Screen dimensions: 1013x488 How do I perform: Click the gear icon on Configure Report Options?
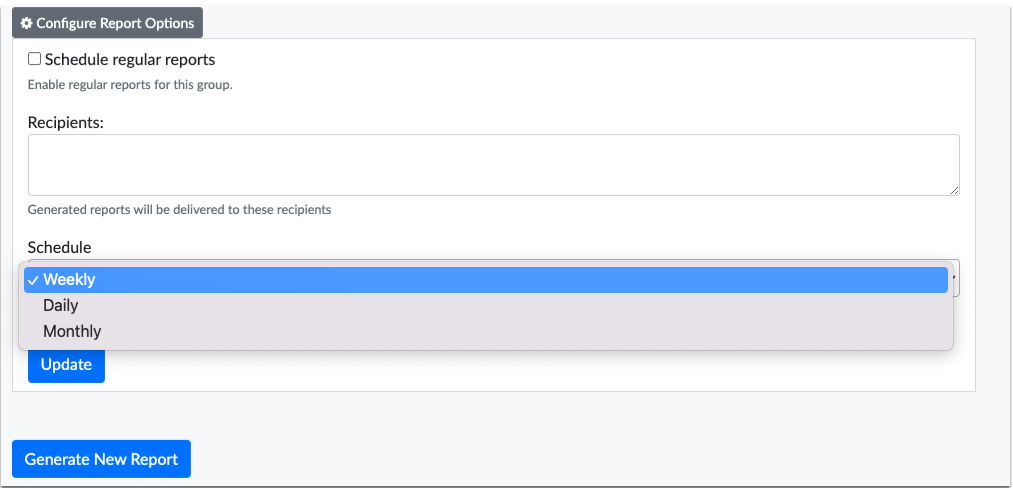click(26, 23)
